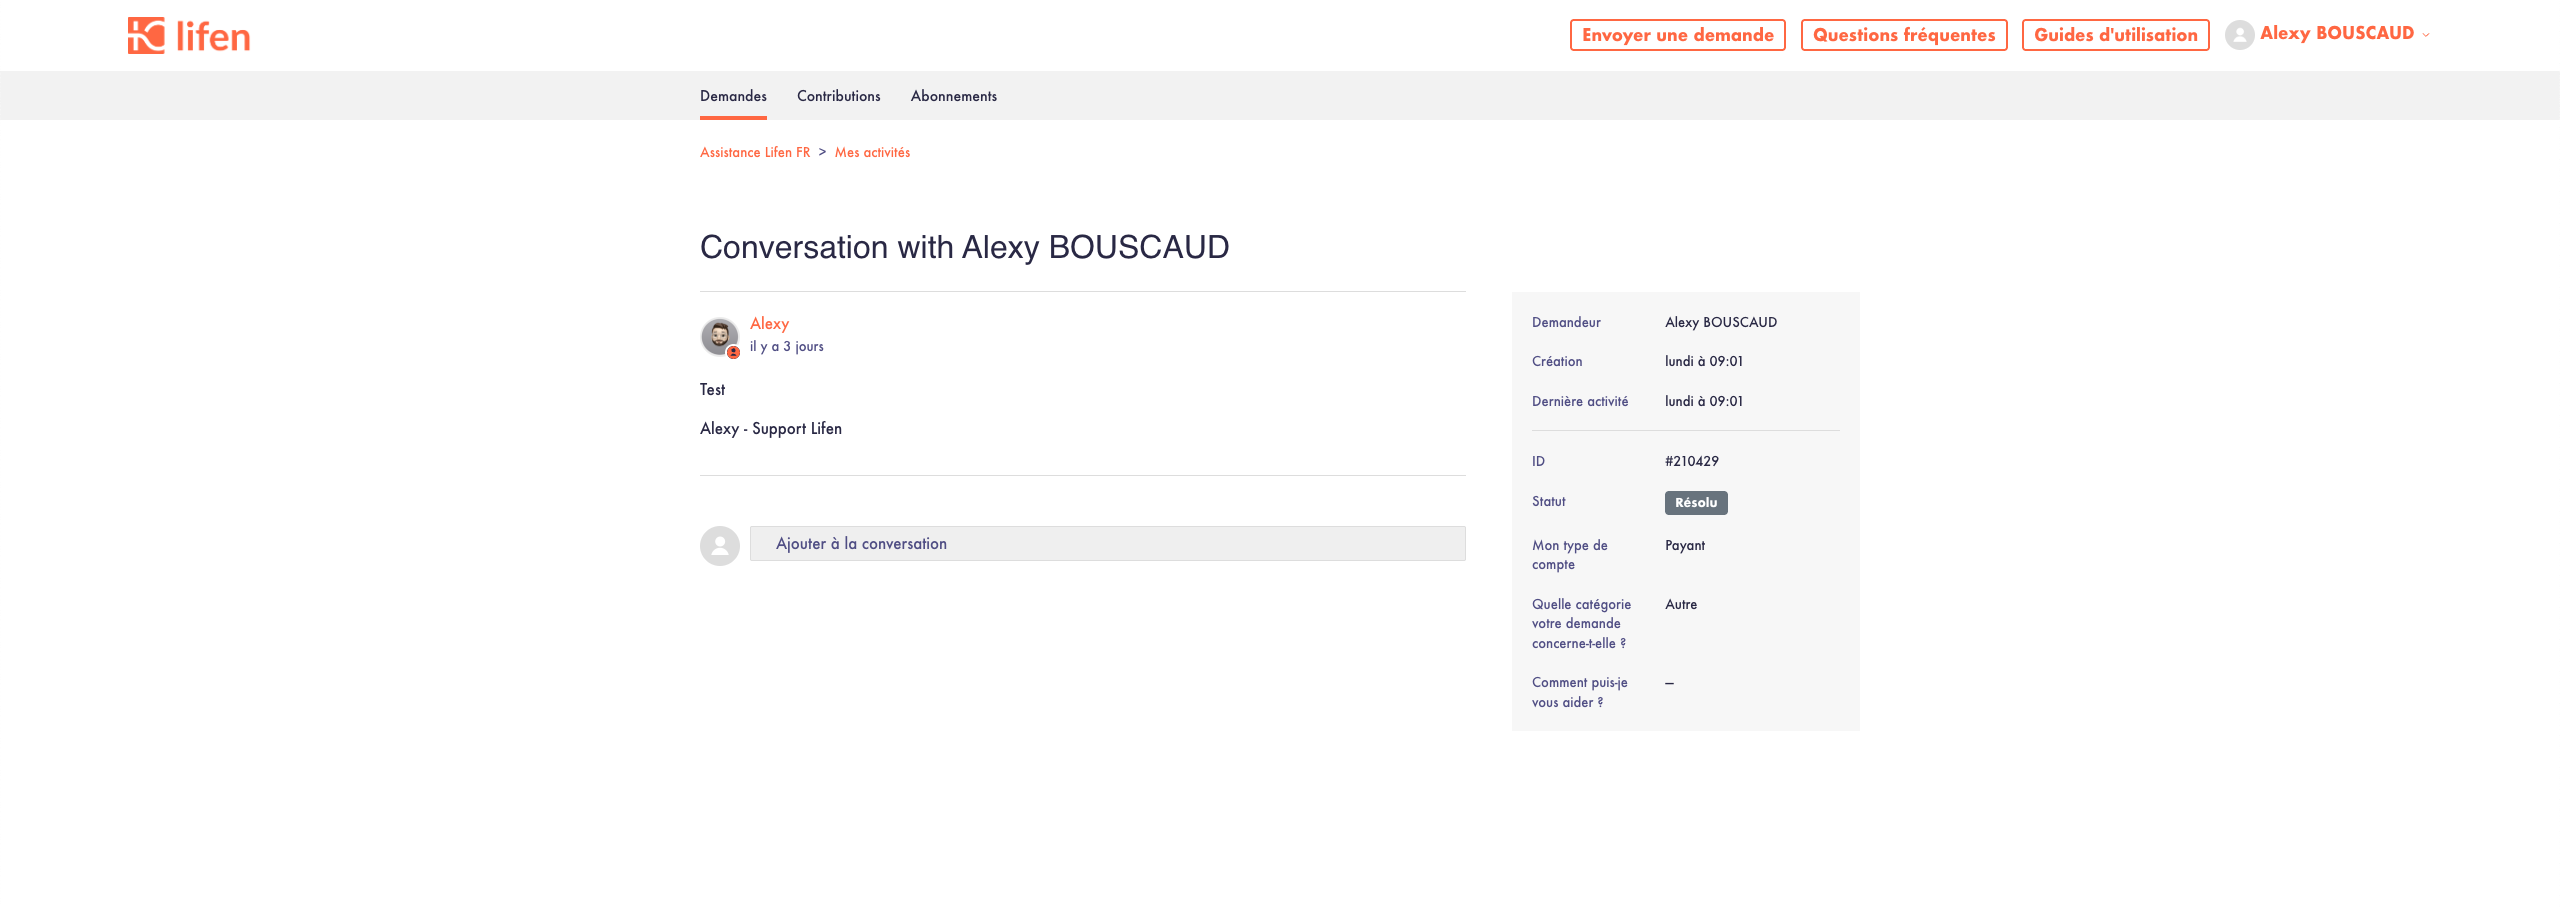
Task: Click the "il y a 3 jours" timestamp
Action: (787, 347)
